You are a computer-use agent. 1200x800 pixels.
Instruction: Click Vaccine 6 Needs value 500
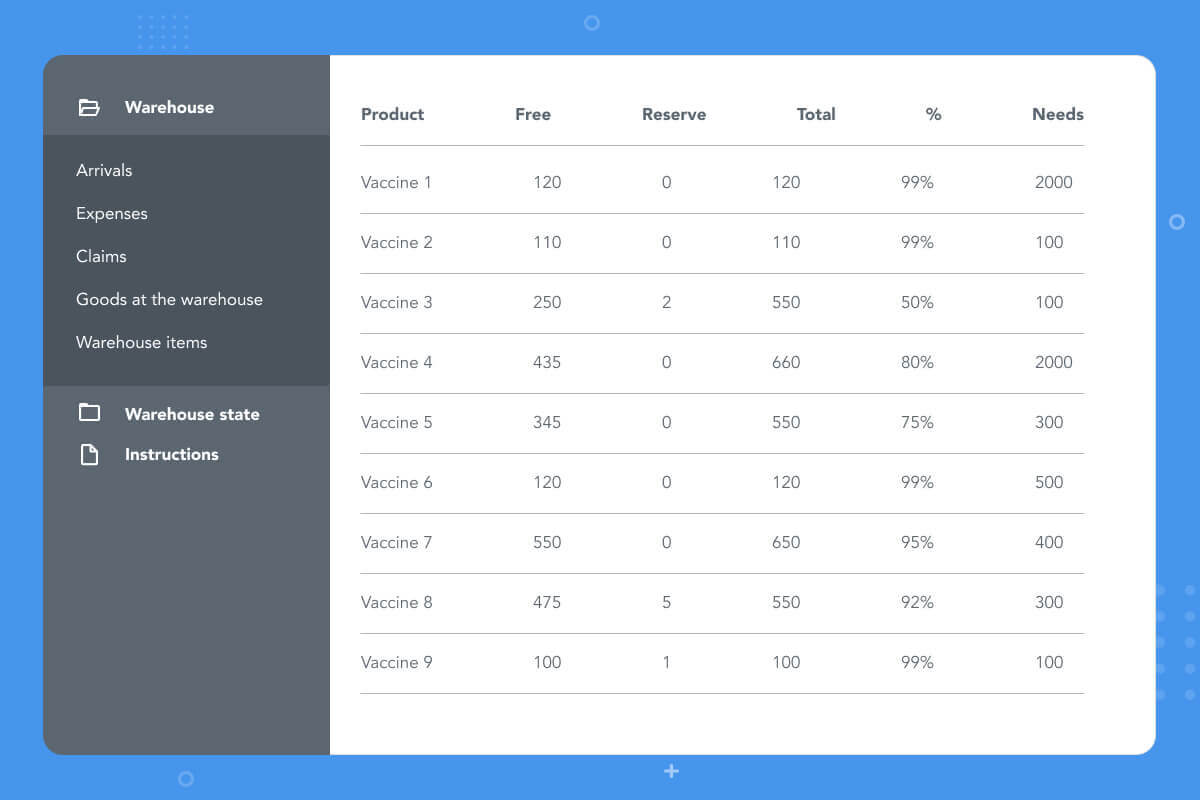coord(1049,482)
